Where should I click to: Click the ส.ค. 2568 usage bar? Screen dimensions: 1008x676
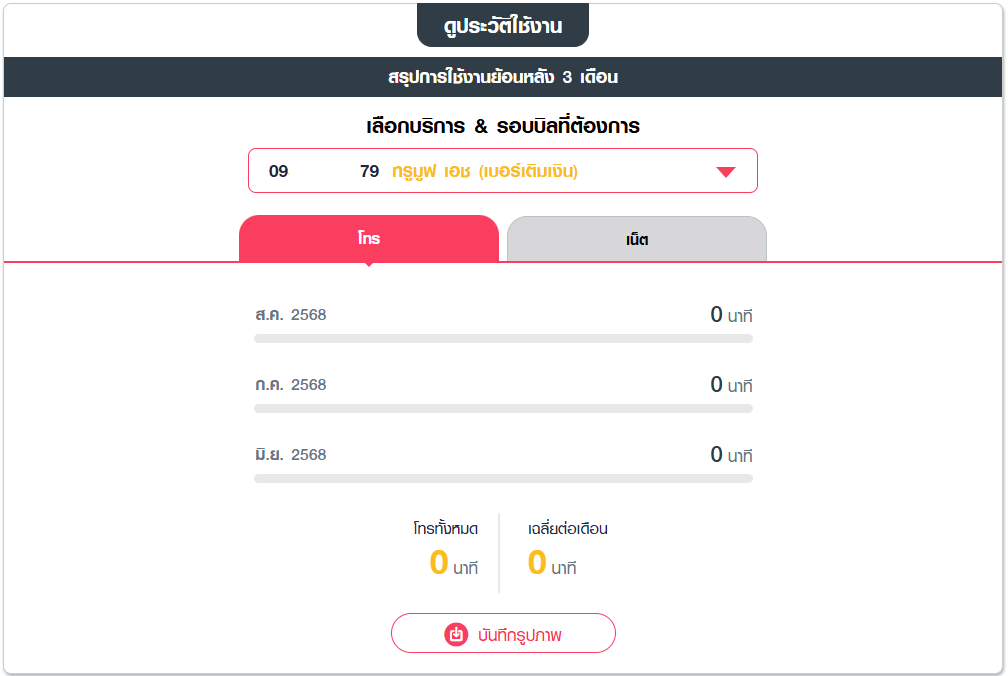click(503, 339)
